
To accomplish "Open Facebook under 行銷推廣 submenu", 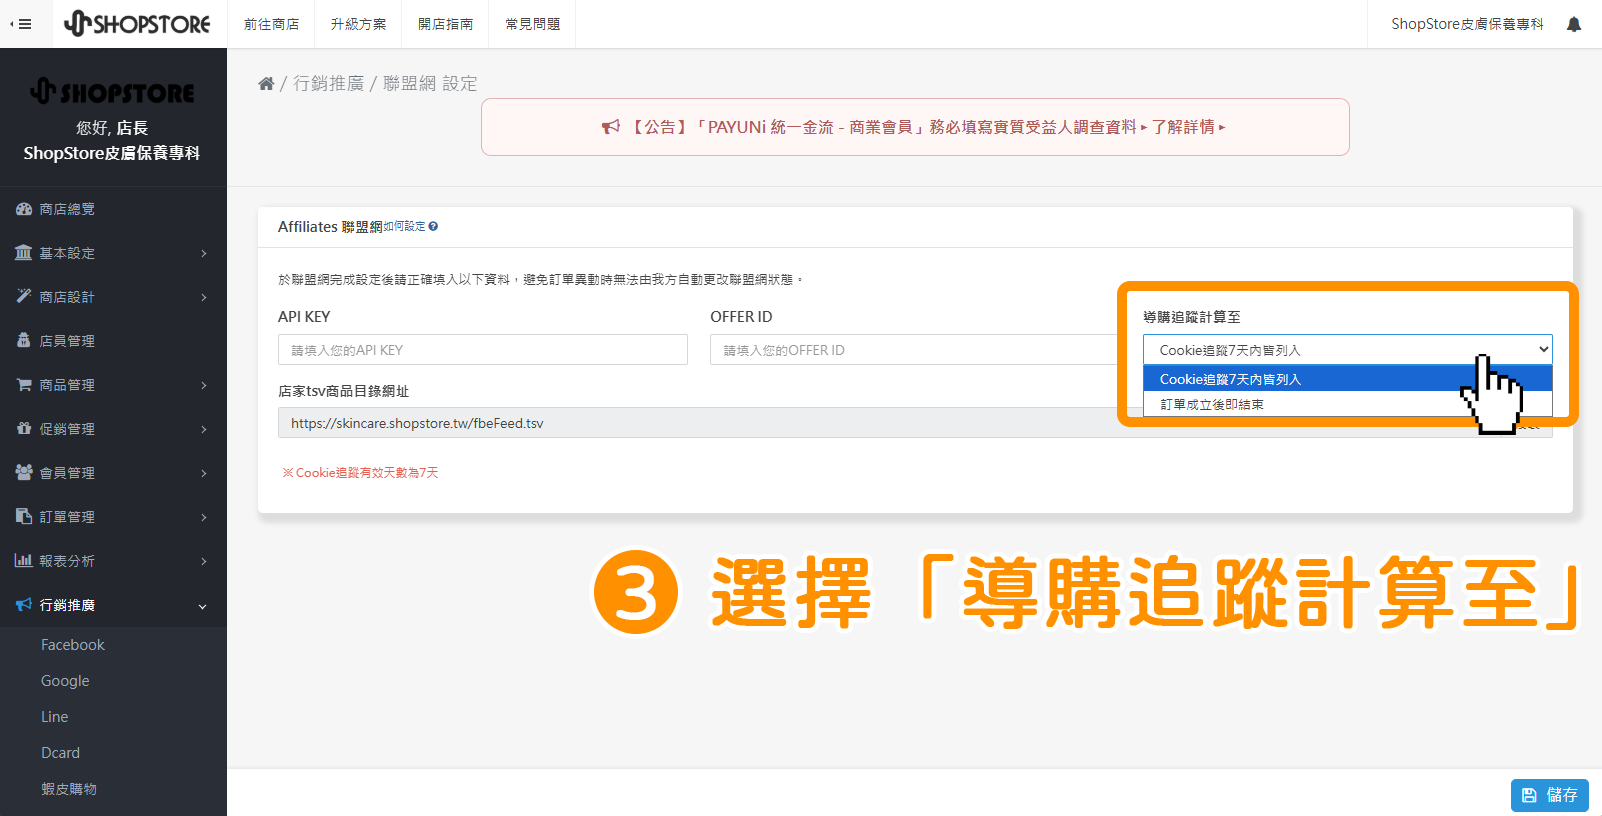I will click(x=73, y=645).
